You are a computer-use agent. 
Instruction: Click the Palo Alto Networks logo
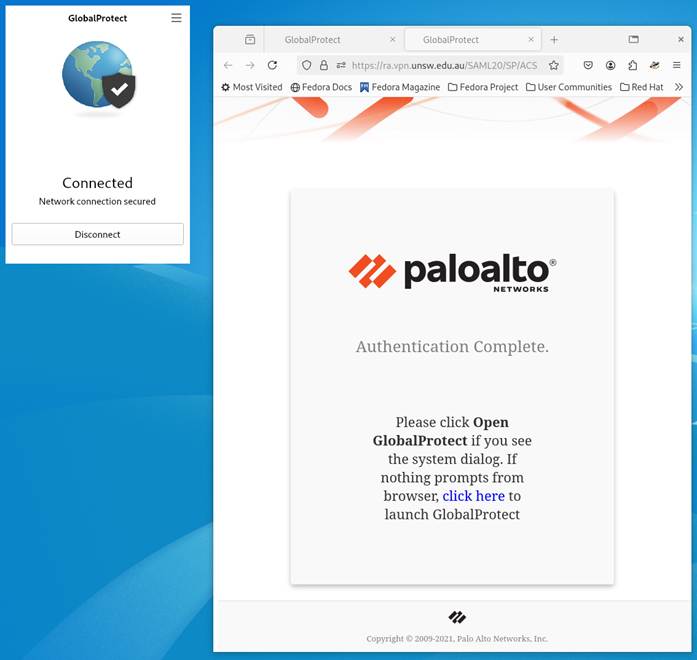tap(452, 273)
